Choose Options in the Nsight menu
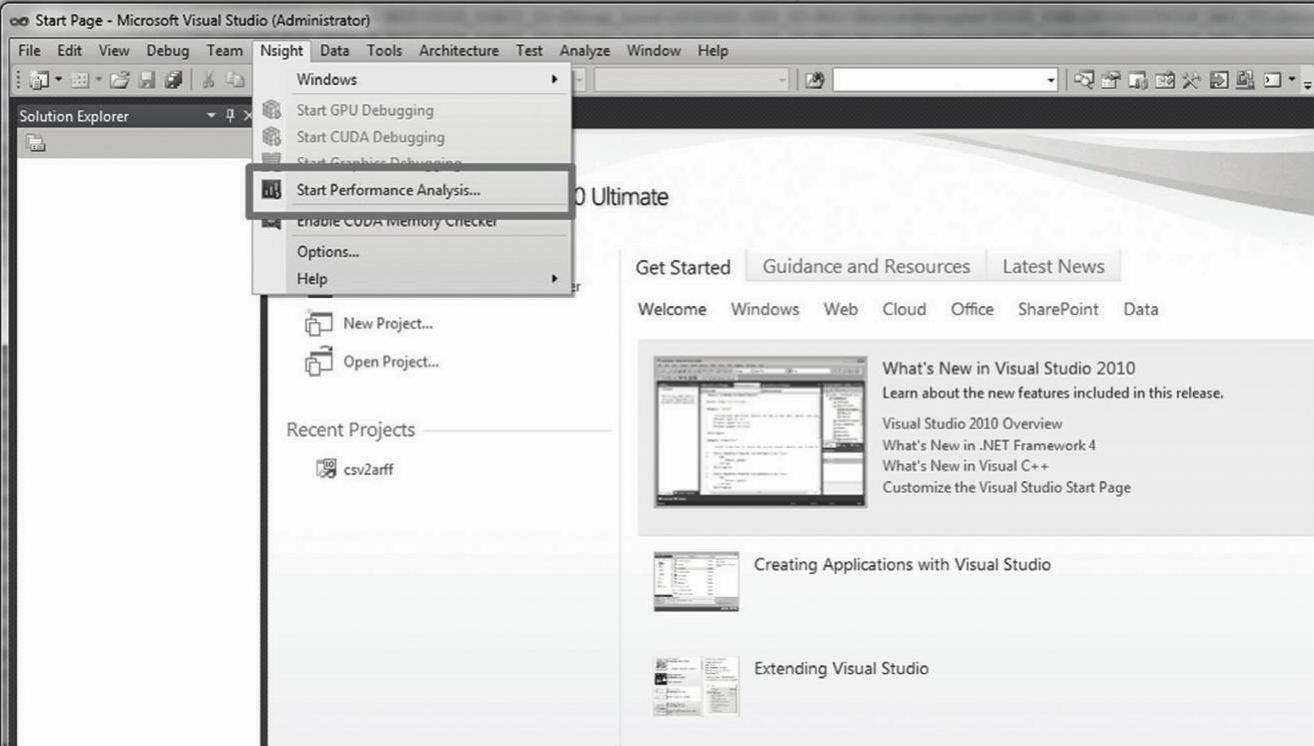Image resolution: width=1314 pixels, height=746 pixels. pyautogui.click(x=412, y=252)
